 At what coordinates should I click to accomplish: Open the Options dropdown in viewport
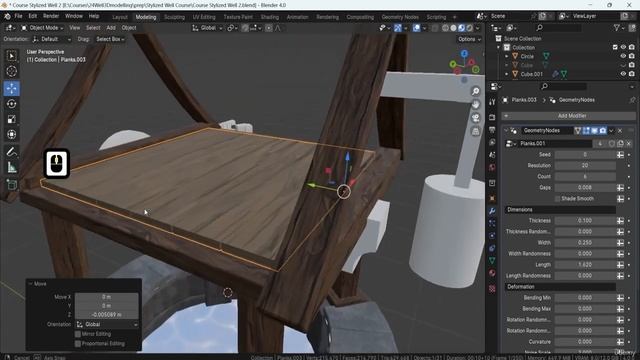[469, 39]
